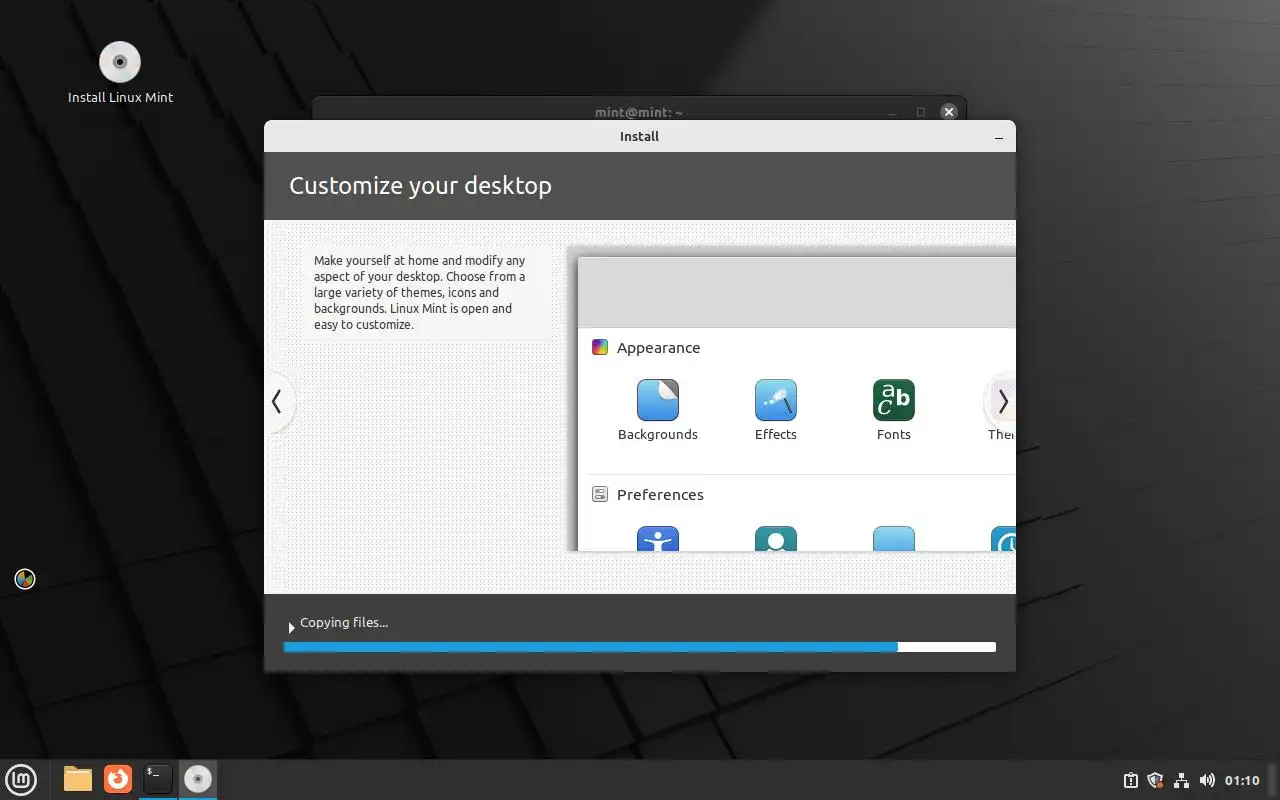Open the 01:10 clock calendar

click(1242, 780)
